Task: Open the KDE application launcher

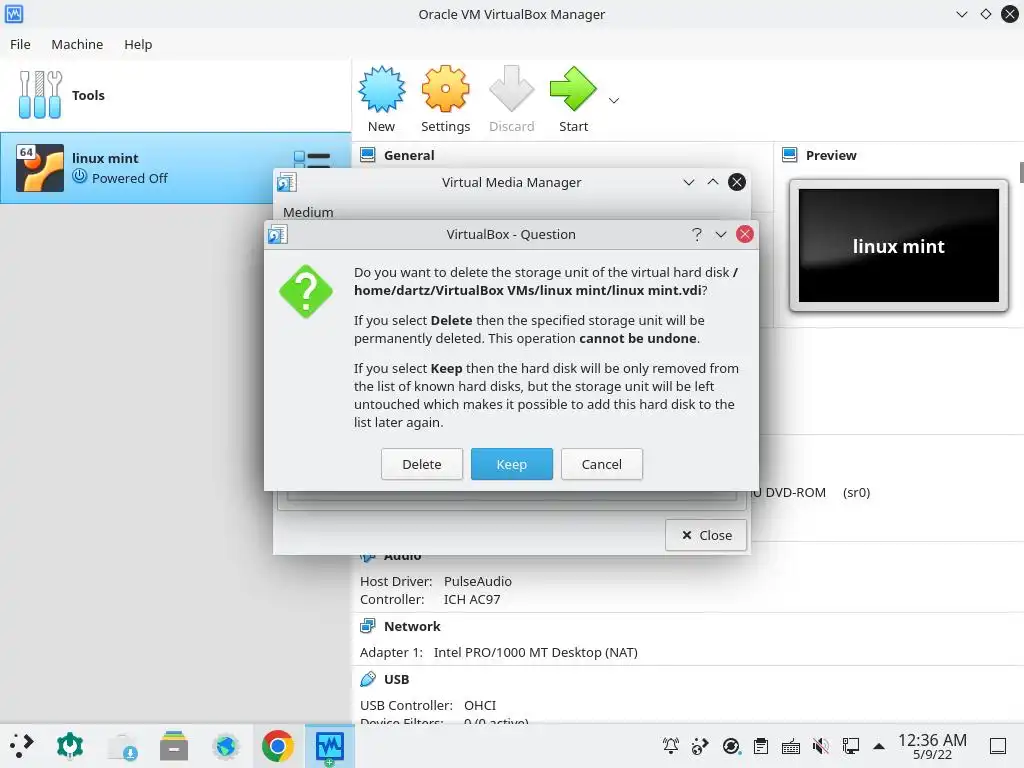Action: tap(21, 746)
